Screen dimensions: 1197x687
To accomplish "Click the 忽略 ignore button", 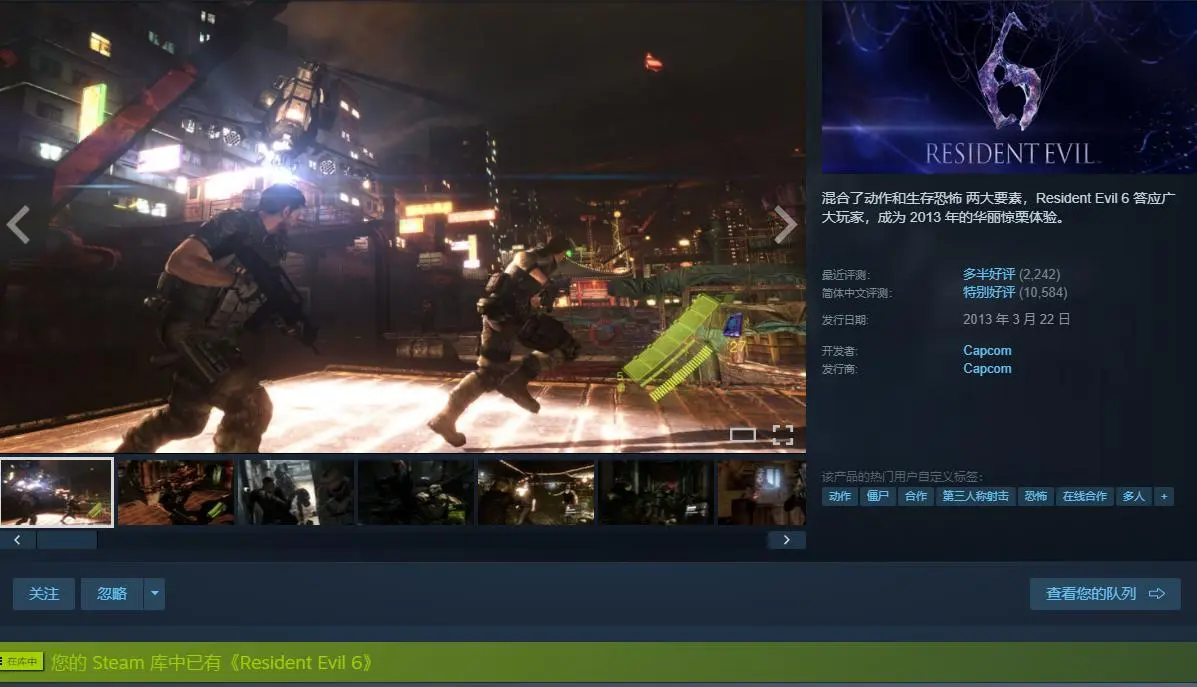I will click(x=112, y=594).
